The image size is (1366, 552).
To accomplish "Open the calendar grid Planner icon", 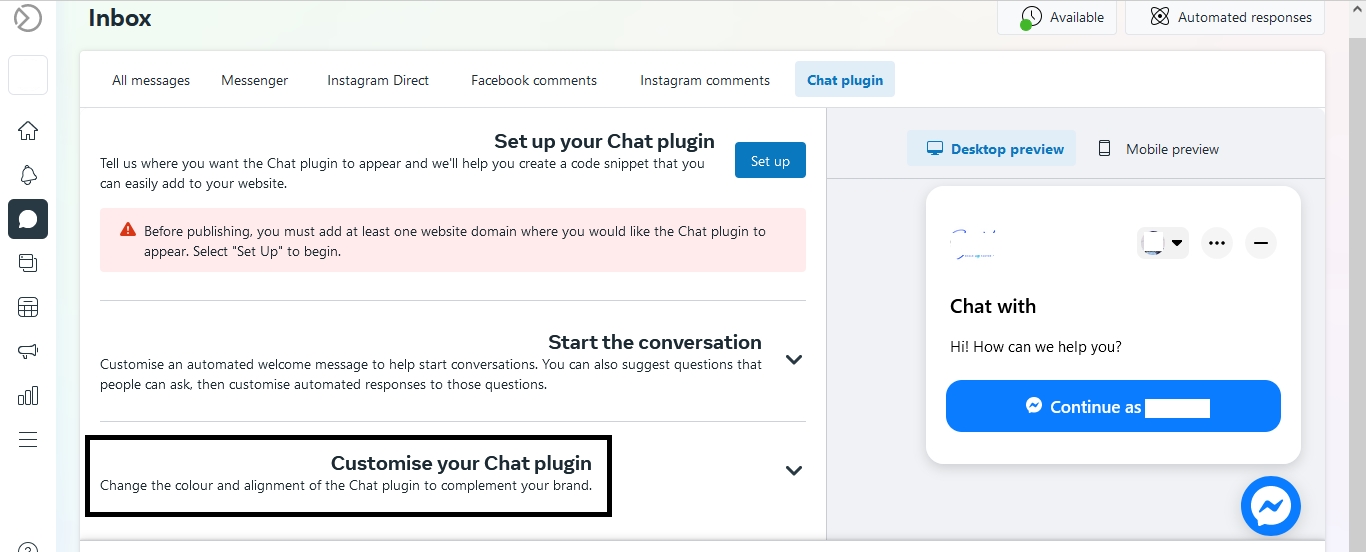I will 28,307.
